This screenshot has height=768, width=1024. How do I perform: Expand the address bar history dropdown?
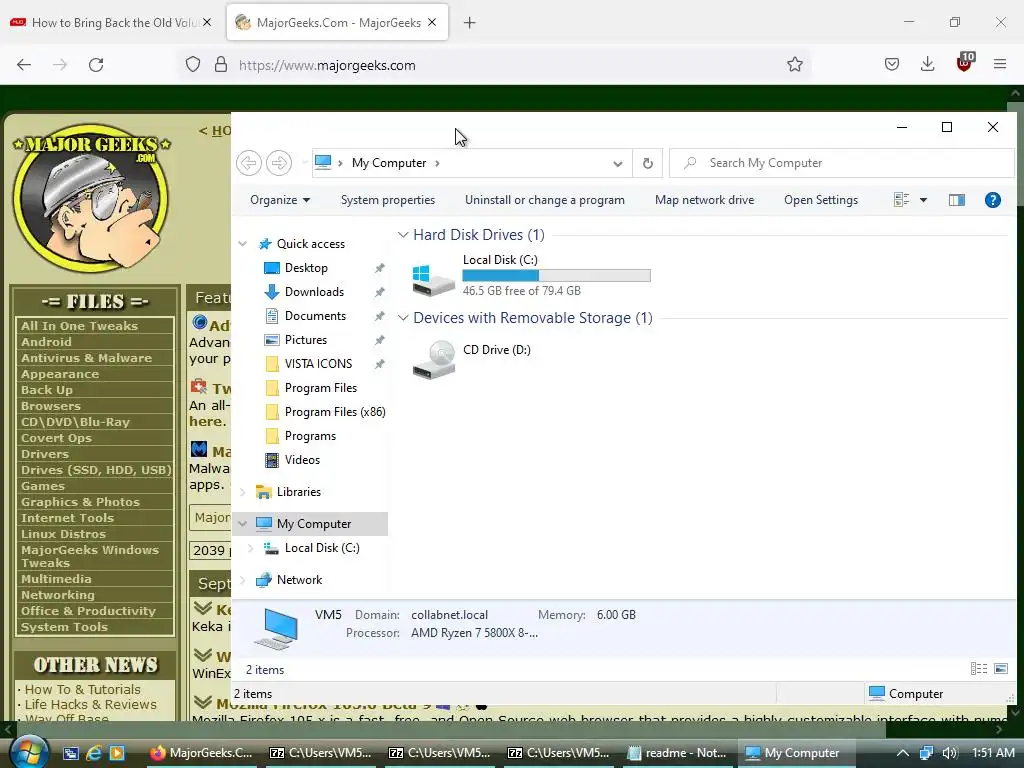click(617, 163)
